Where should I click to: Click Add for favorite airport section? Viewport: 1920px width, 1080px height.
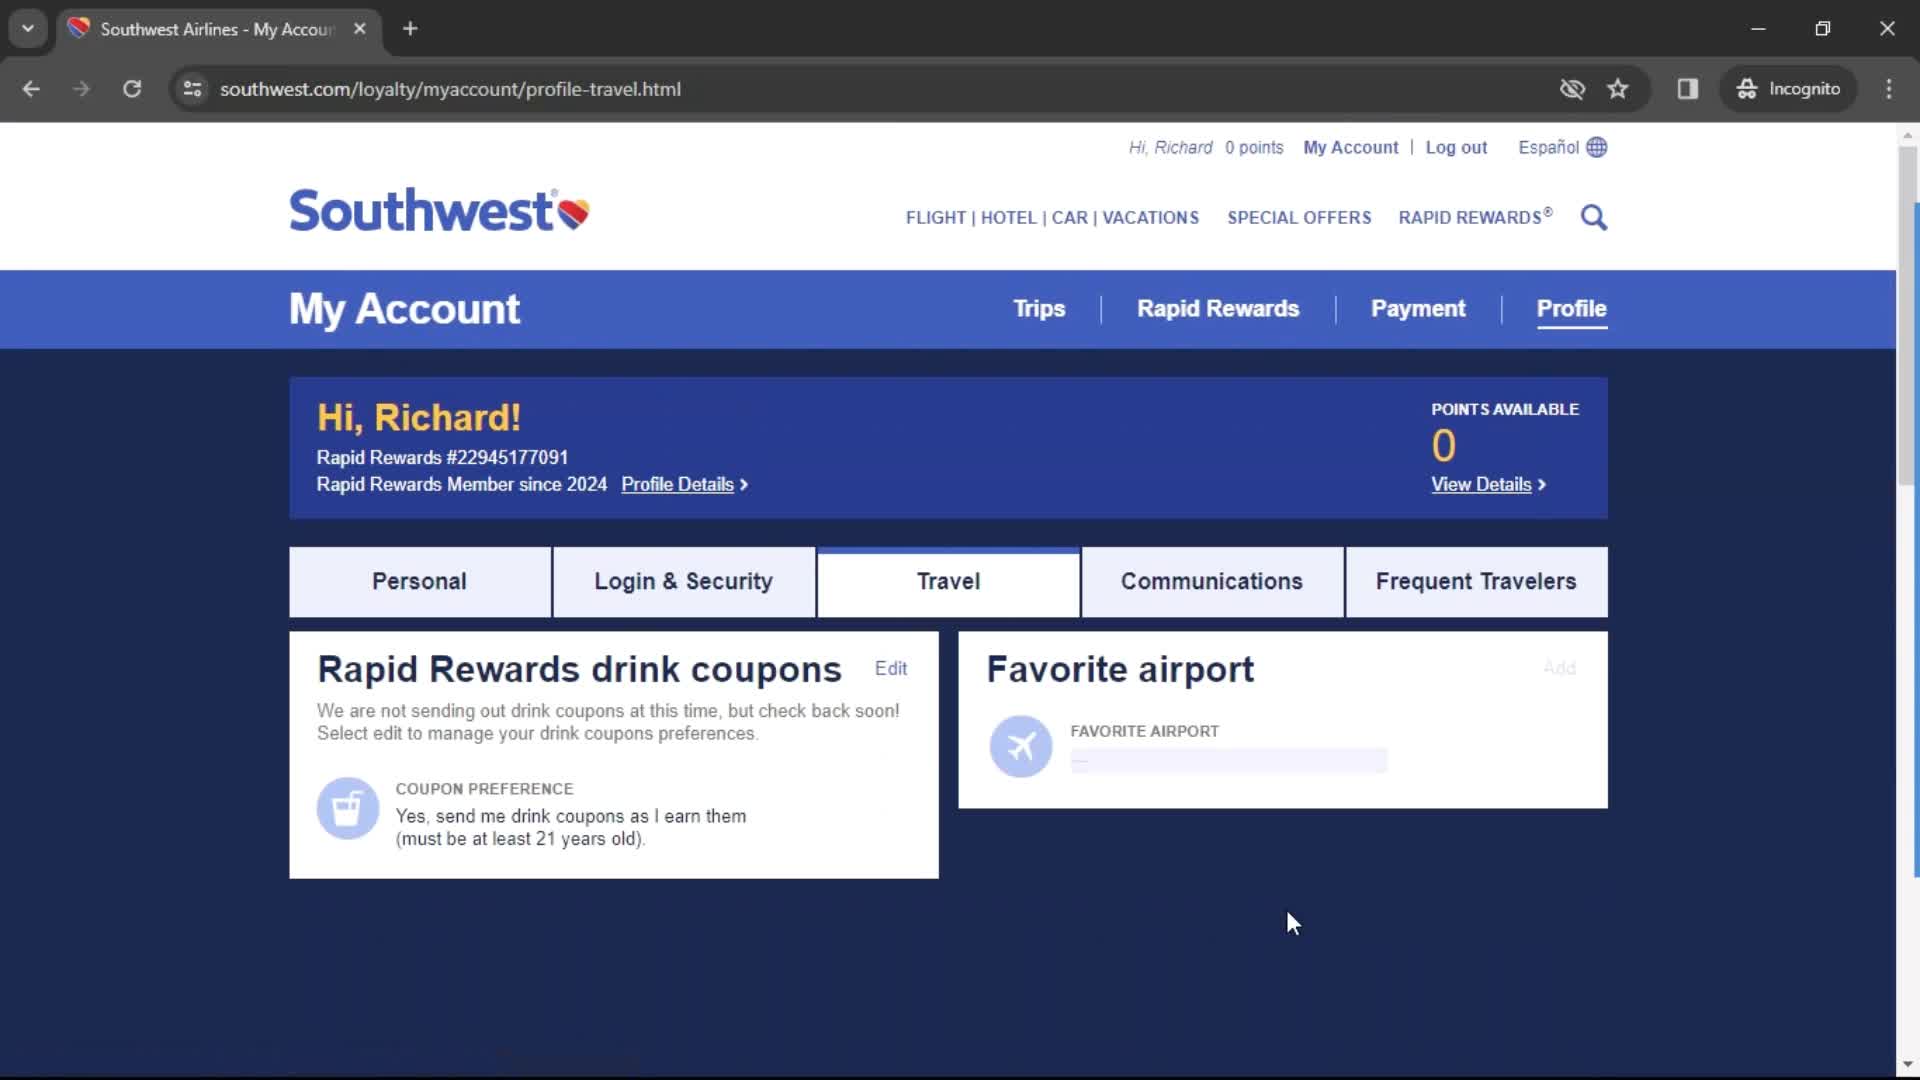click(1560, 667)
